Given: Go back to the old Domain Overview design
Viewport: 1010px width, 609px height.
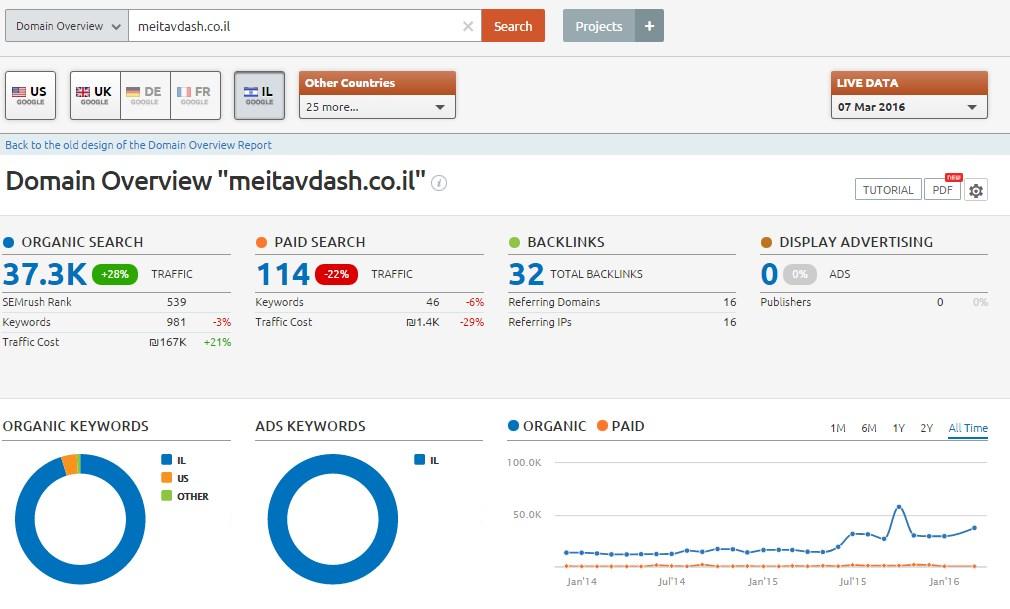Looking at the screenshot, I should [x=138, y=145].
